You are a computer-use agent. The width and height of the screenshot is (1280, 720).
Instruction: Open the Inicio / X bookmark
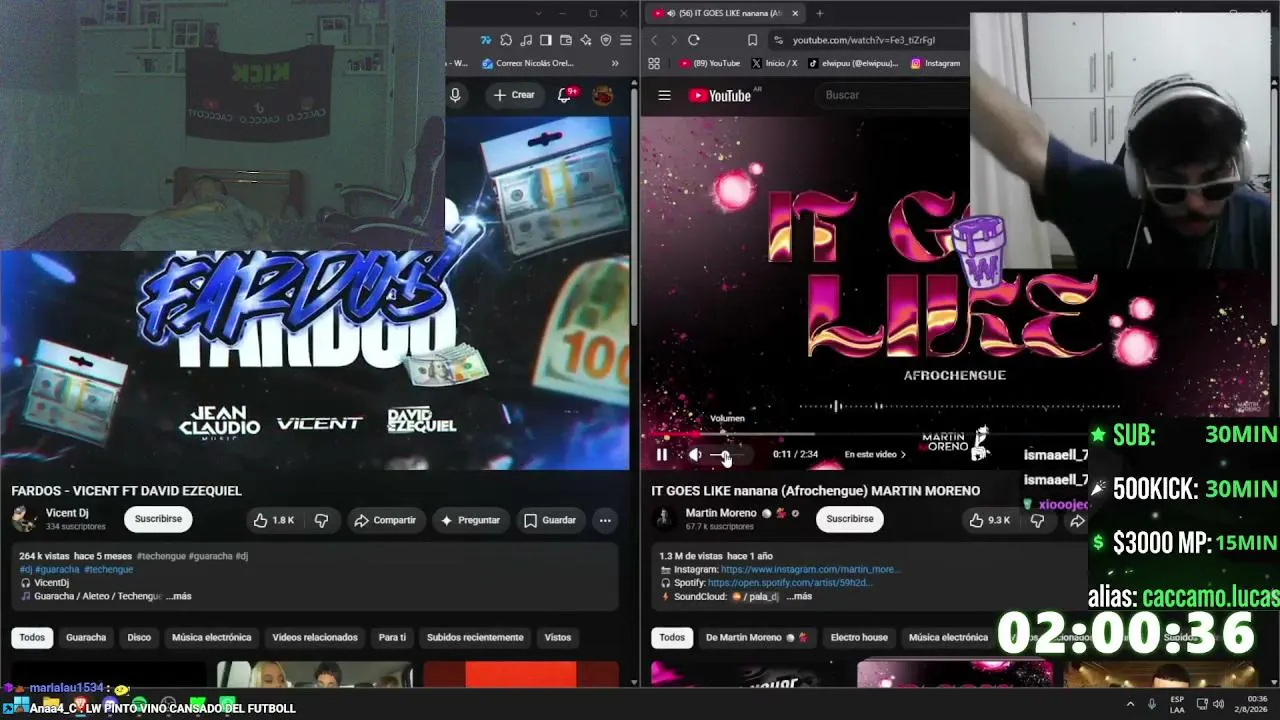(x=774, y=63)
